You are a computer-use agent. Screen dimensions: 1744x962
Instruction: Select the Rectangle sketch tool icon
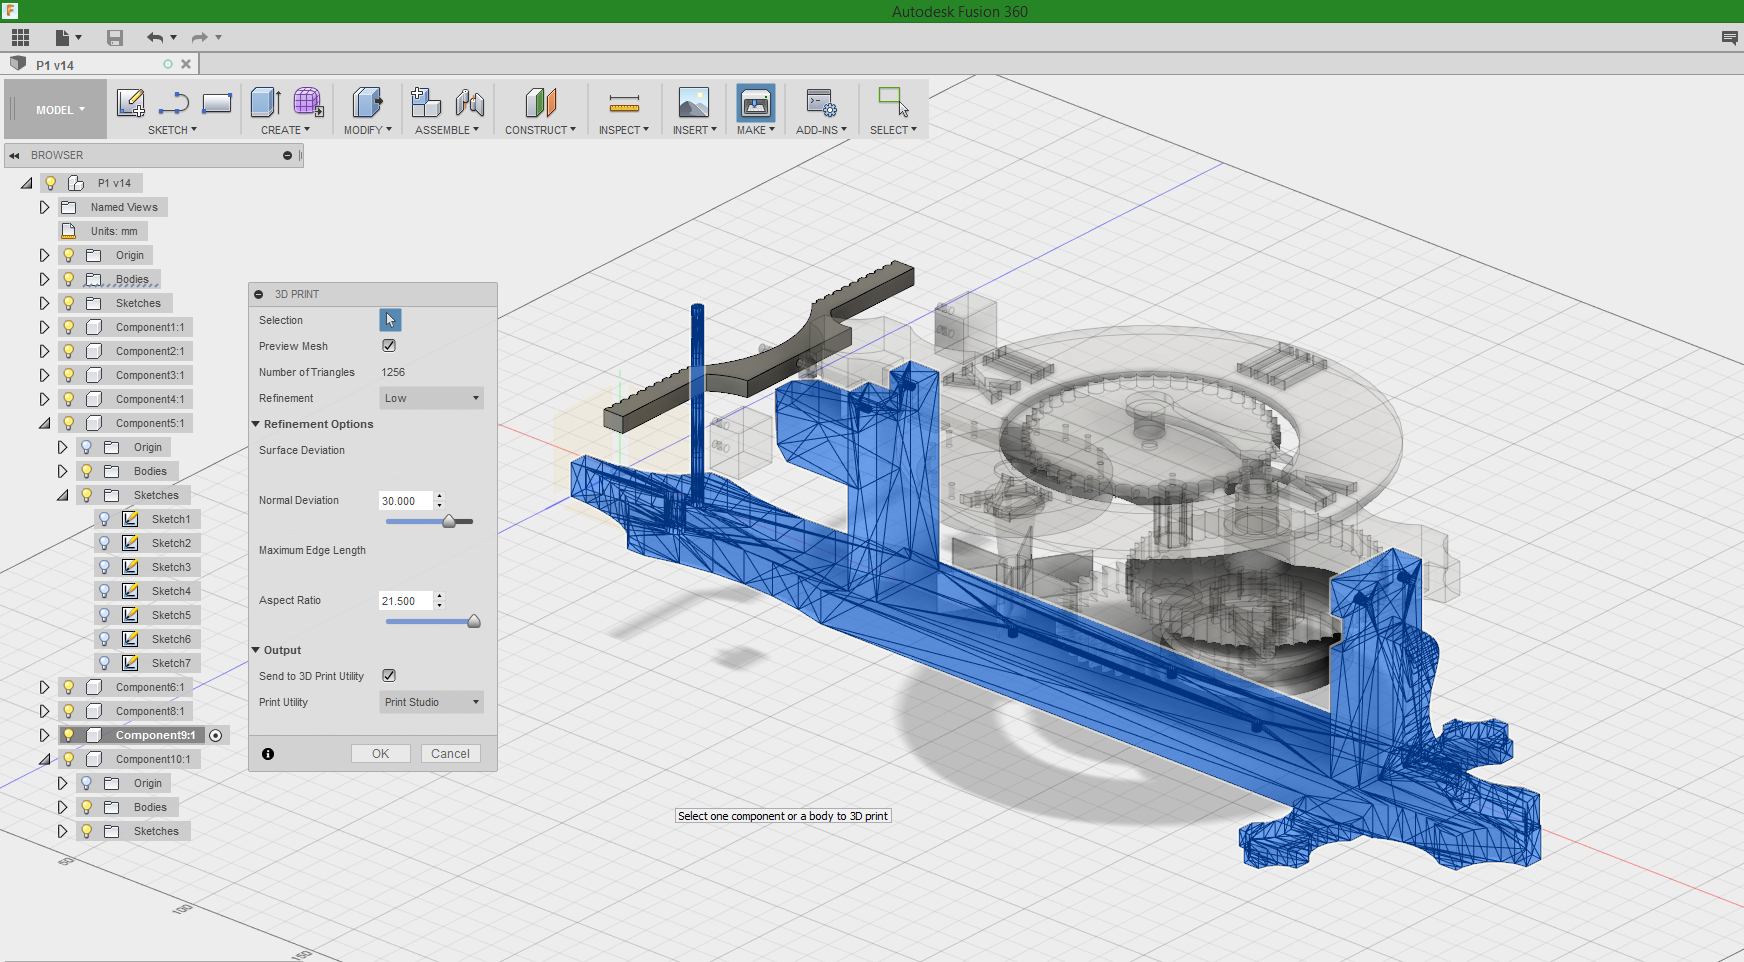[217, 103]
